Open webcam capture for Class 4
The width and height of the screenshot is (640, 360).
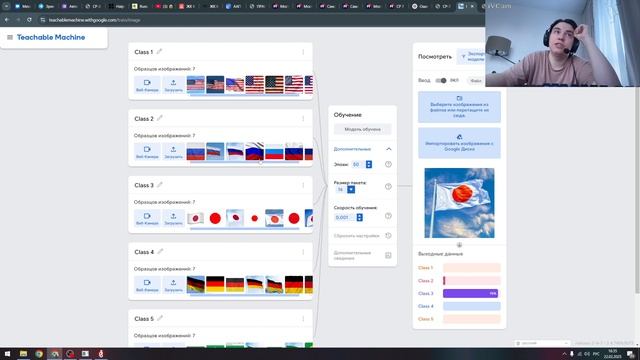[x=147, y=285]
